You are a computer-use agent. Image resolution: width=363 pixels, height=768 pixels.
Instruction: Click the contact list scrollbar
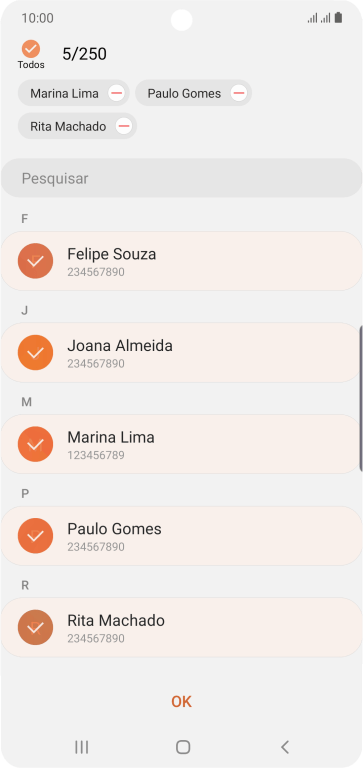[x=361, y=398]
